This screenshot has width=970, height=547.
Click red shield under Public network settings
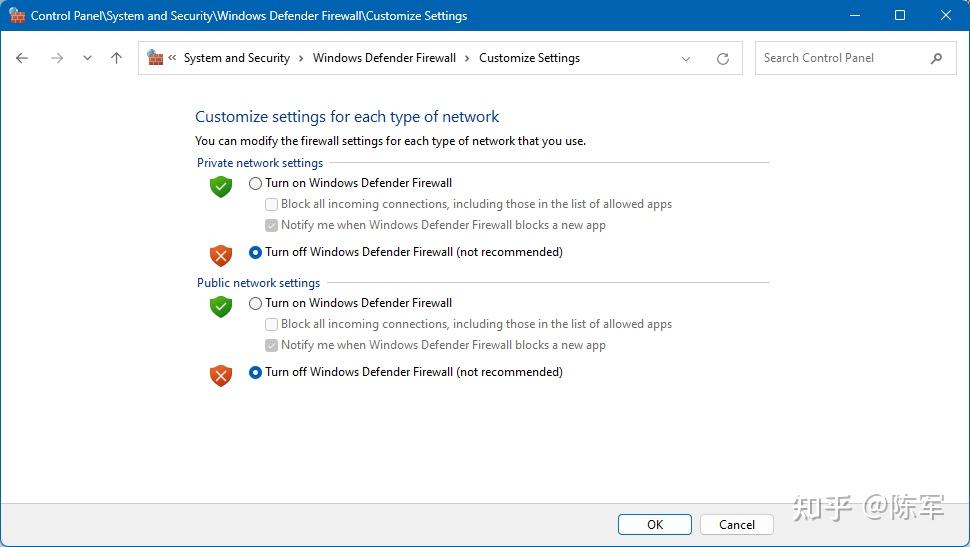tap(221, 375)
